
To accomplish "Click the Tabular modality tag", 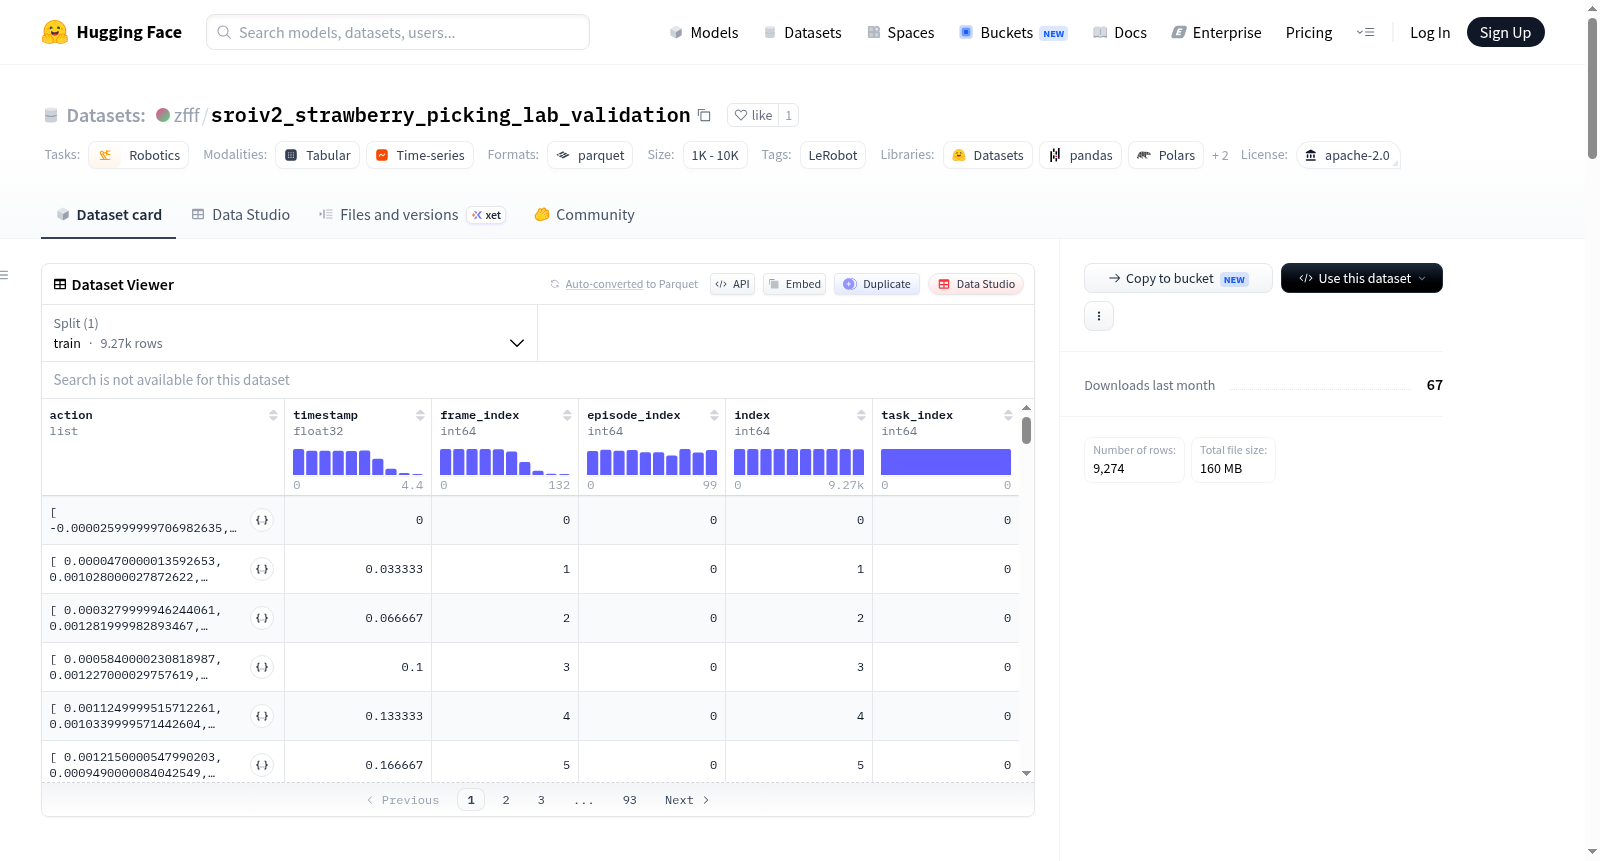I will [318, 155].
